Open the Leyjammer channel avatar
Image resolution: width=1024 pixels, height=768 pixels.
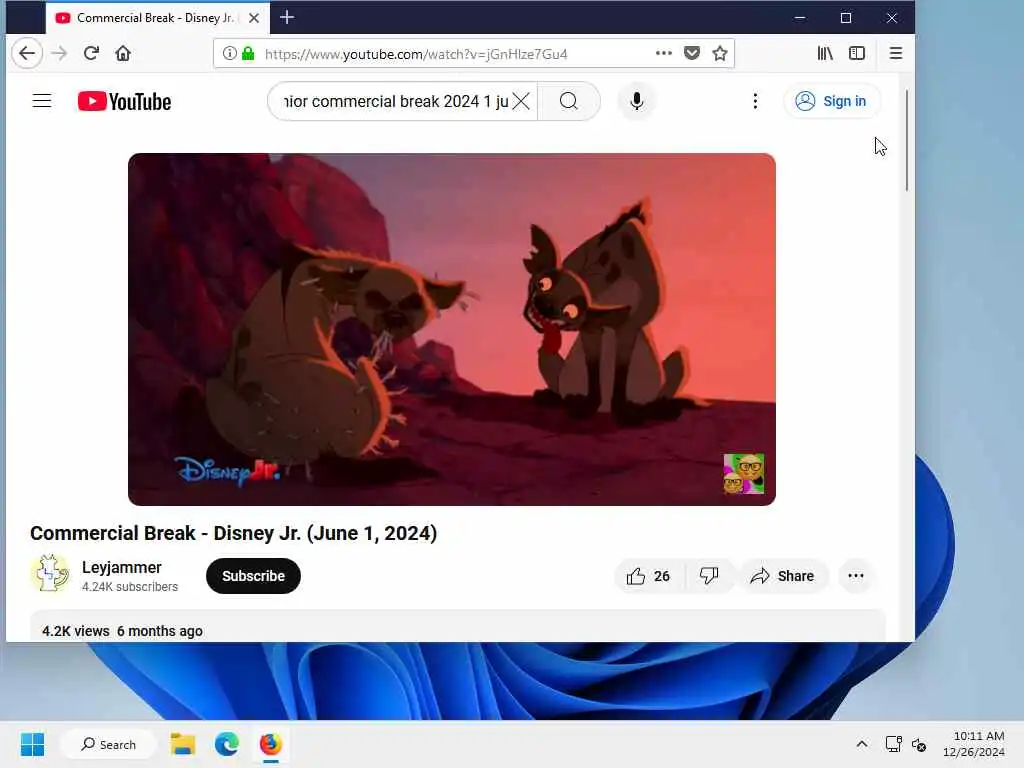50,575
